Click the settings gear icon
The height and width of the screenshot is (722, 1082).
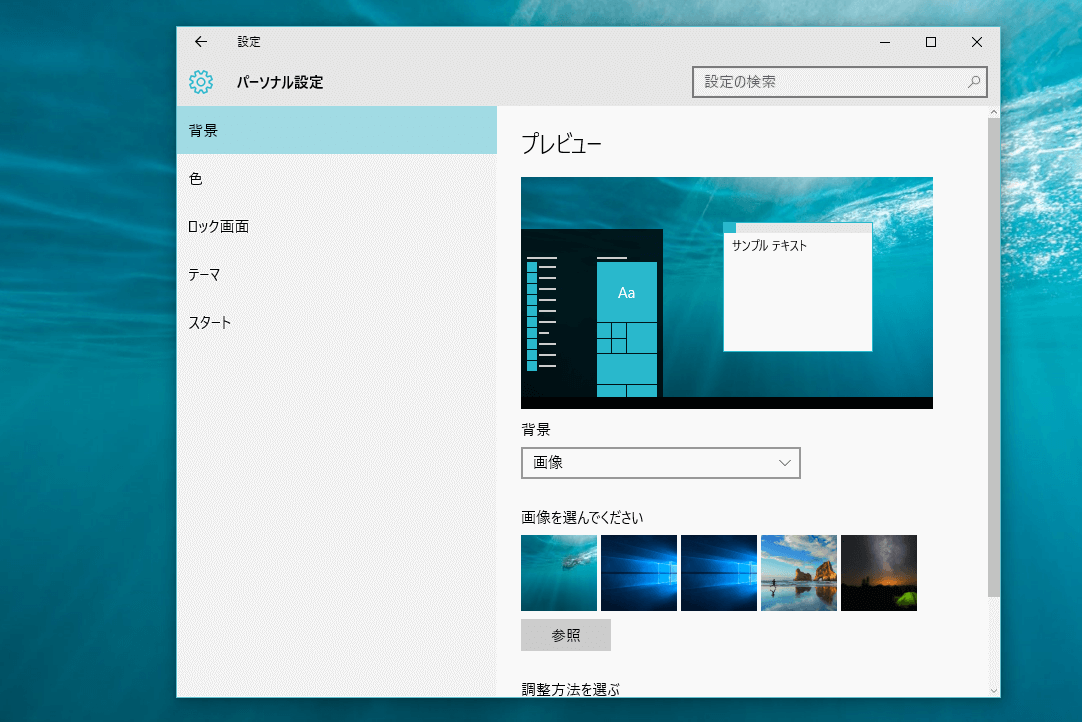click(x=201, y=82)
